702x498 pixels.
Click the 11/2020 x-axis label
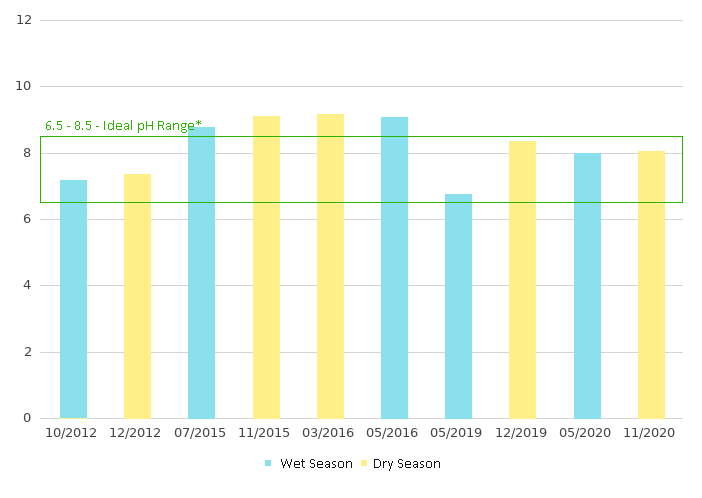pyautogui.click(x=651, y=433)
